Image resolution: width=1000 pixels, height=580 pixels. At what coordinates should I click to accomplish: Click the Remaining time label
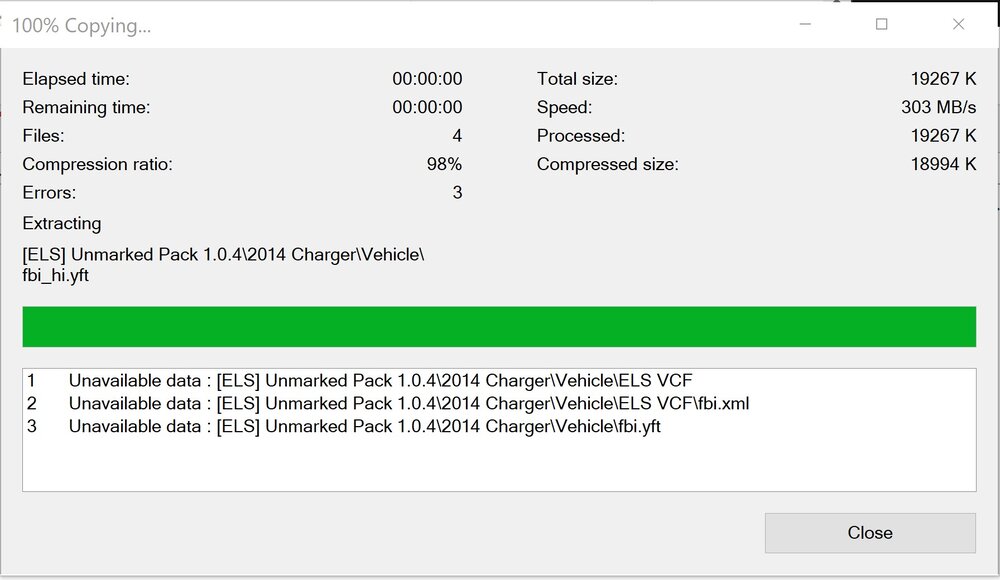[86, 107]
